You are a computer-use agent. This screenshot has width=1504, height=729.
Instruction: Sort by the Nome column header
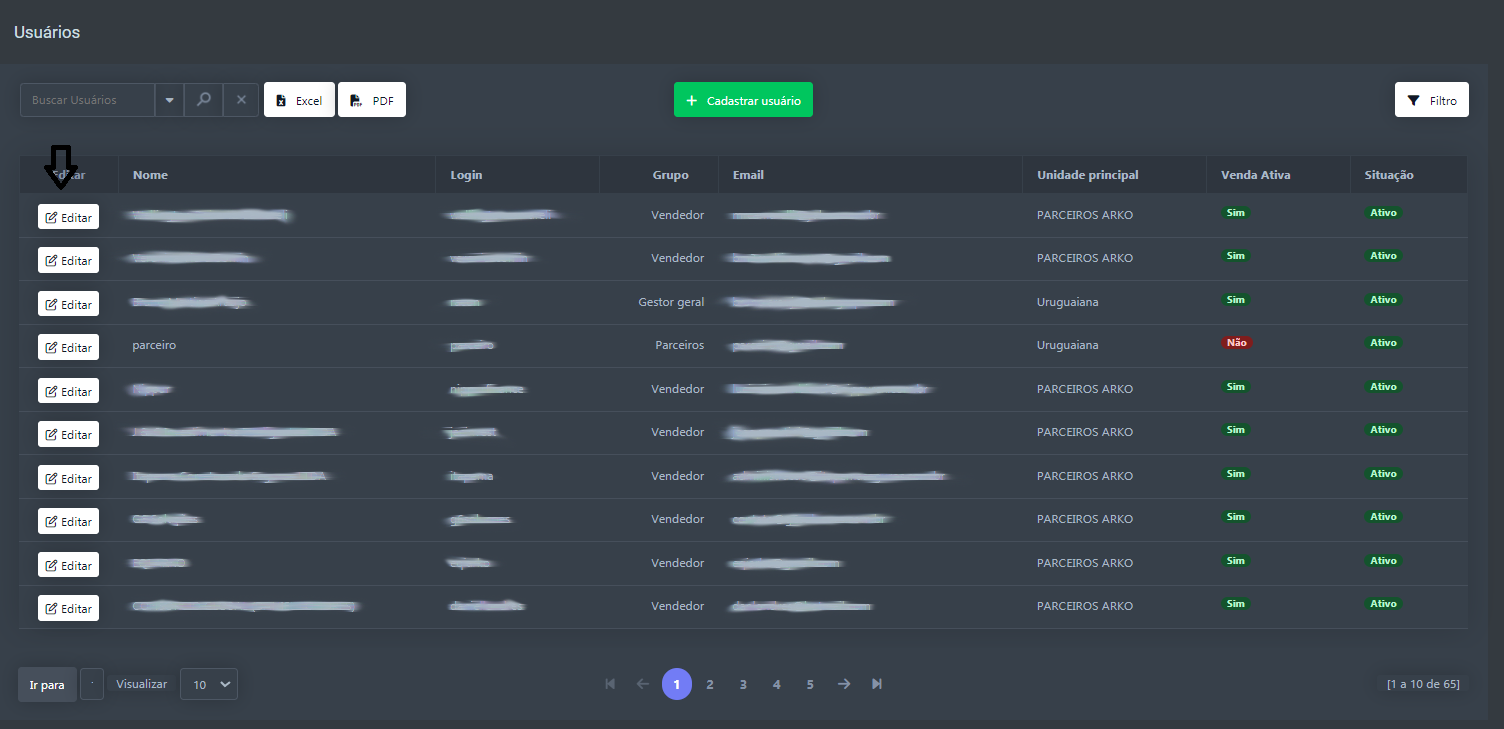pyautogui.click(x=150, y=175)
